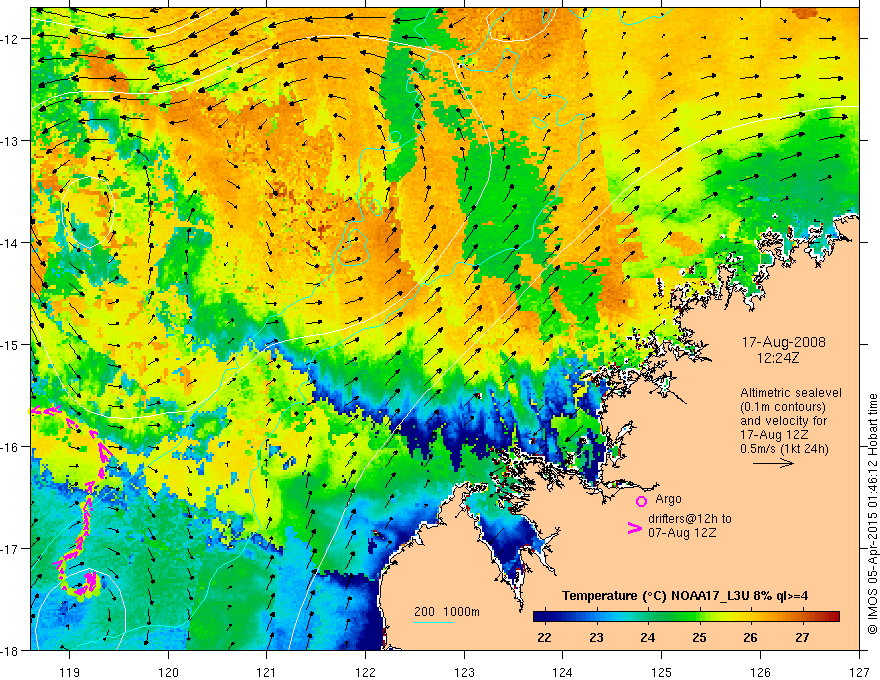The height and width of the screenshot is (680, 880).
Task: Click the color bar value 27
Action: coord(802,637)
